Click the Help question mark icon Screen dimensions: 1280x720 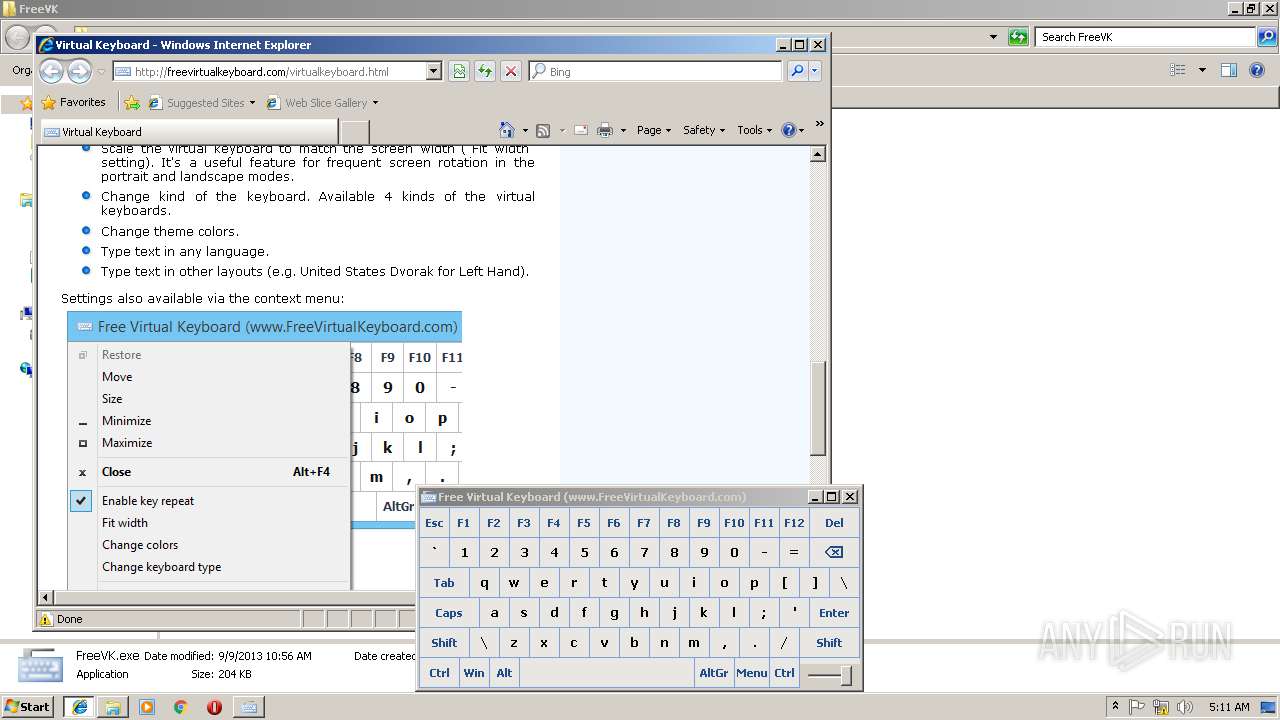click(x=788, y=130)
